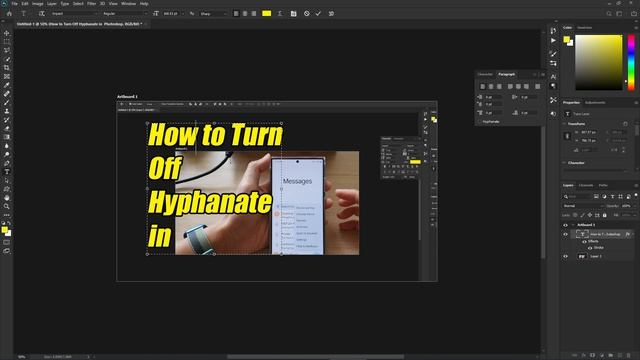This screenshot has width=640, height=360.
Task: Hide Artboard 1 visibility eye
Action: tap(566, 225)
